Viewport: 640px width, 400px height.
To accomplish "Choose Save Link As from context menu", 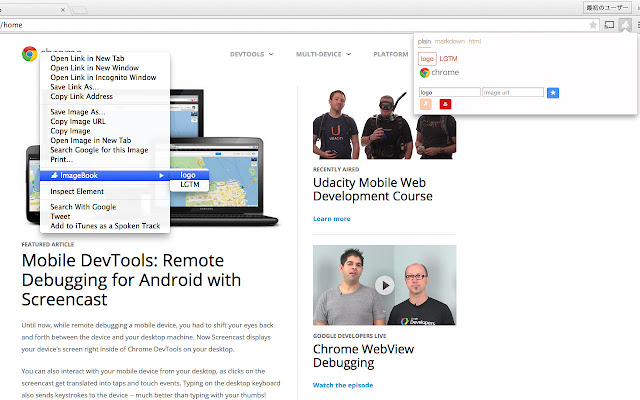I will pyautogui.click(x=105, y=87).
